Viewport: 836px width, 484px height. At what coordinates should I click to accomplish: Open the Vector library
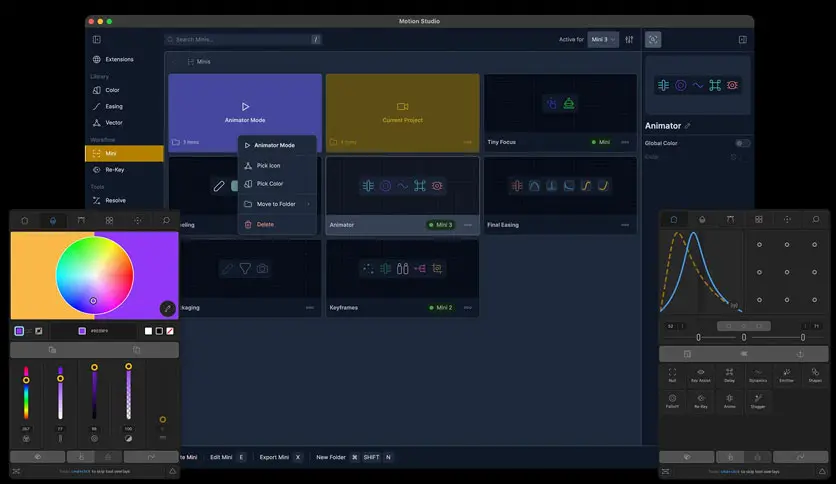[x=108, y=123]
